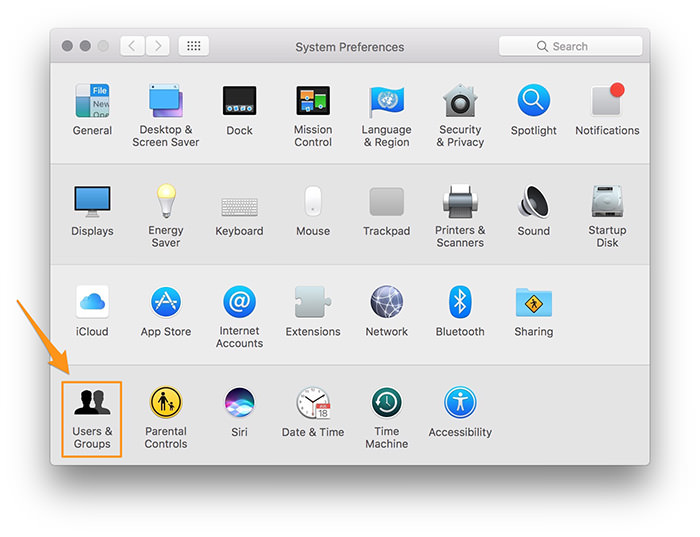Open the Security & Privacy pane
The image size is (700, 537).
tap(460, 102)
